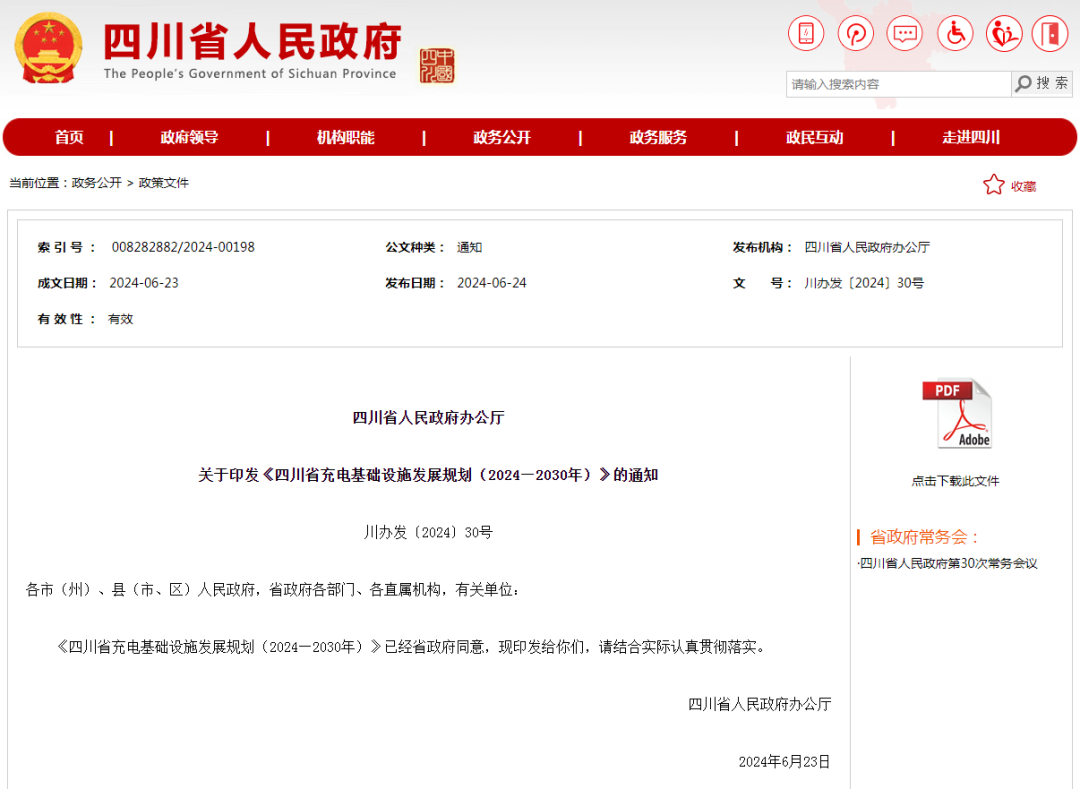The image size is (1080, 789).
Task: Open the 首页 menu item
Action: click(69, 138)
